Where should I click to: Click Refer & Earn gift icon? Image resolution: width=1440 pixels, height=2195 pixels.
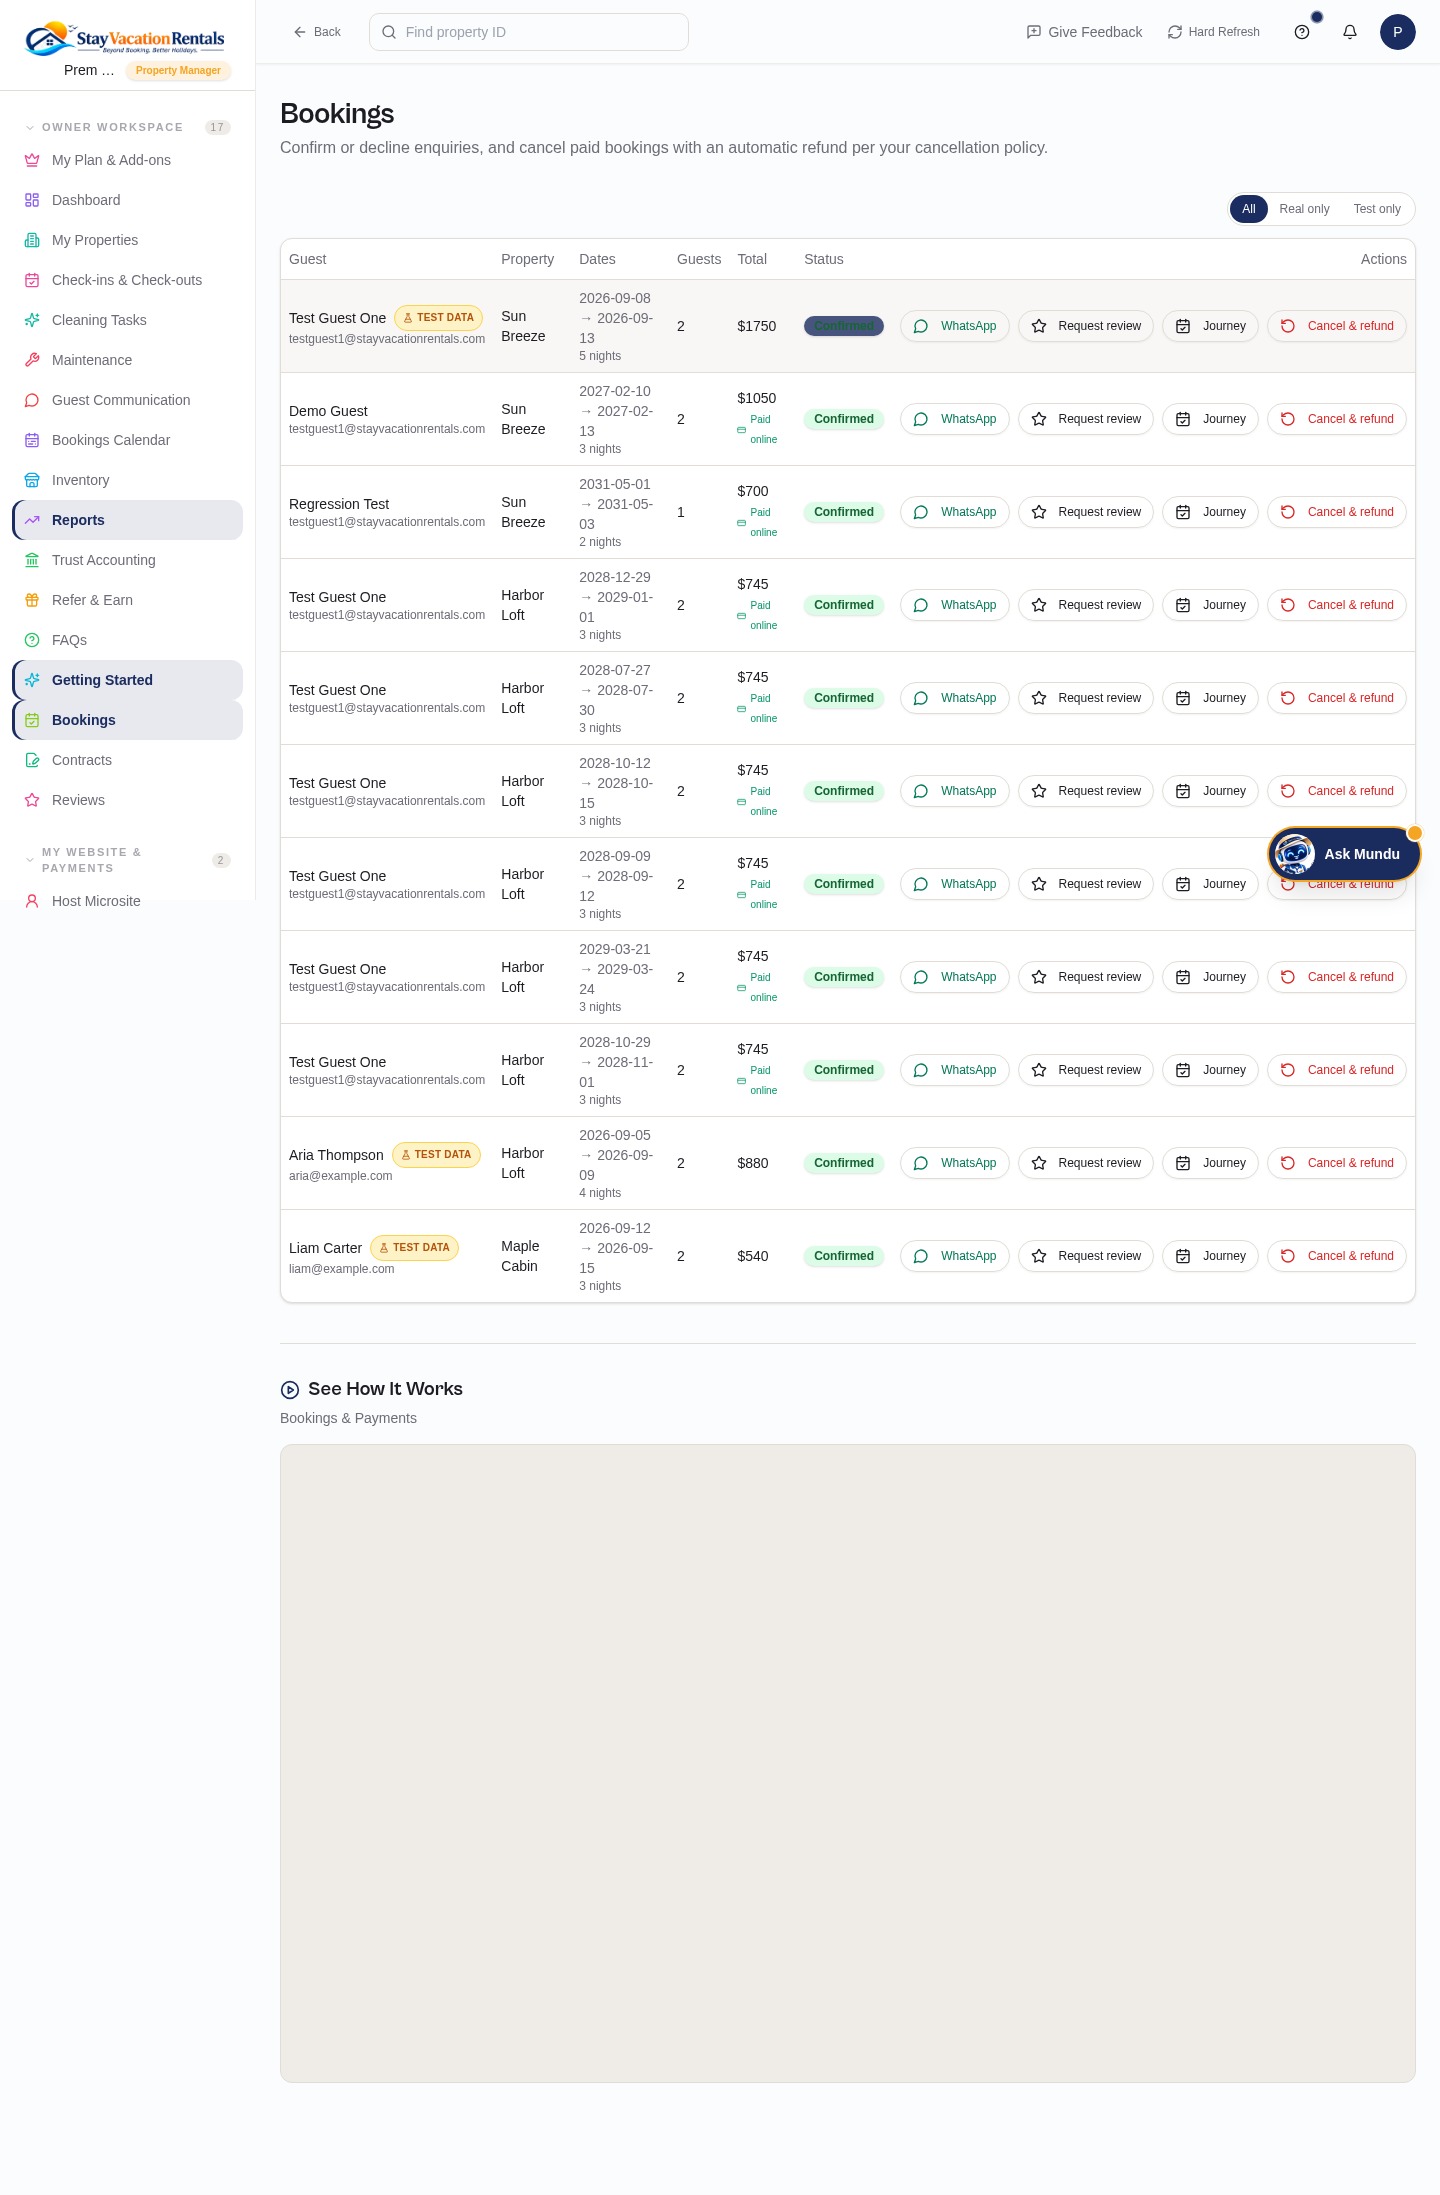coord(32,600)
